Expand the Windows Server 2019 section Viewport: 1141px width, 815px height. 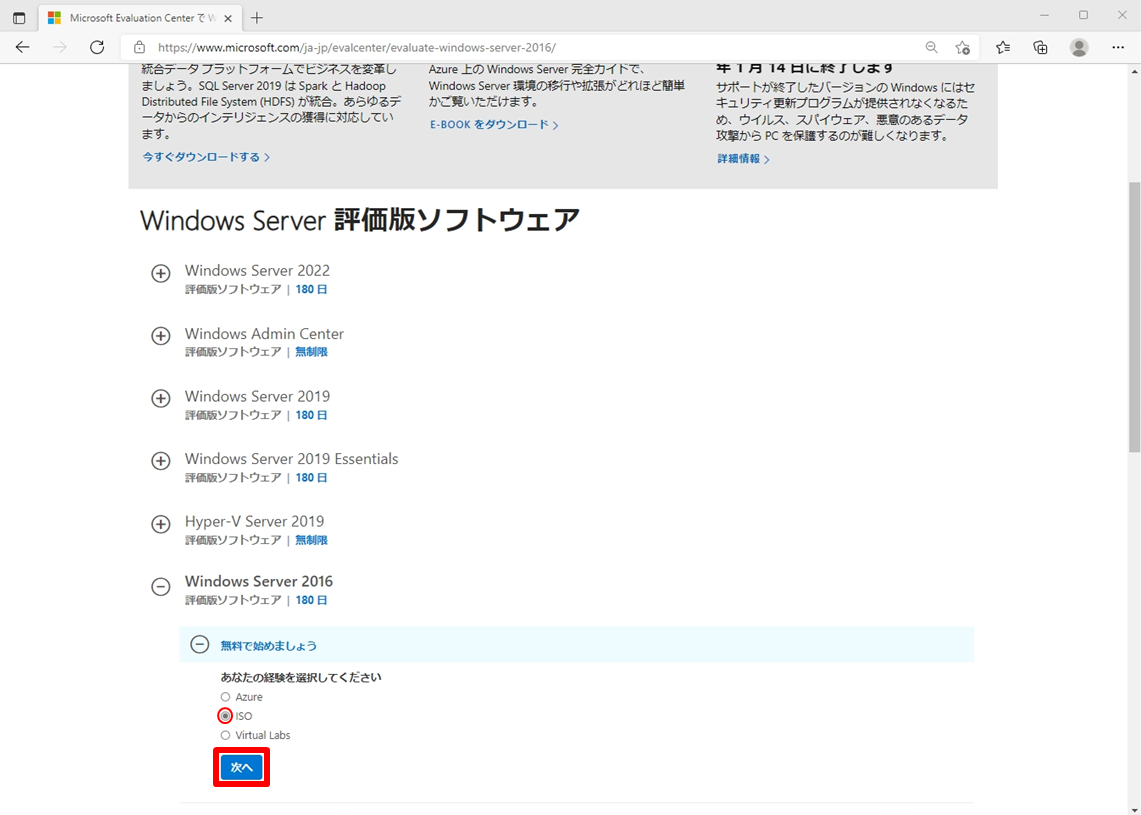(x=160, y=399)
